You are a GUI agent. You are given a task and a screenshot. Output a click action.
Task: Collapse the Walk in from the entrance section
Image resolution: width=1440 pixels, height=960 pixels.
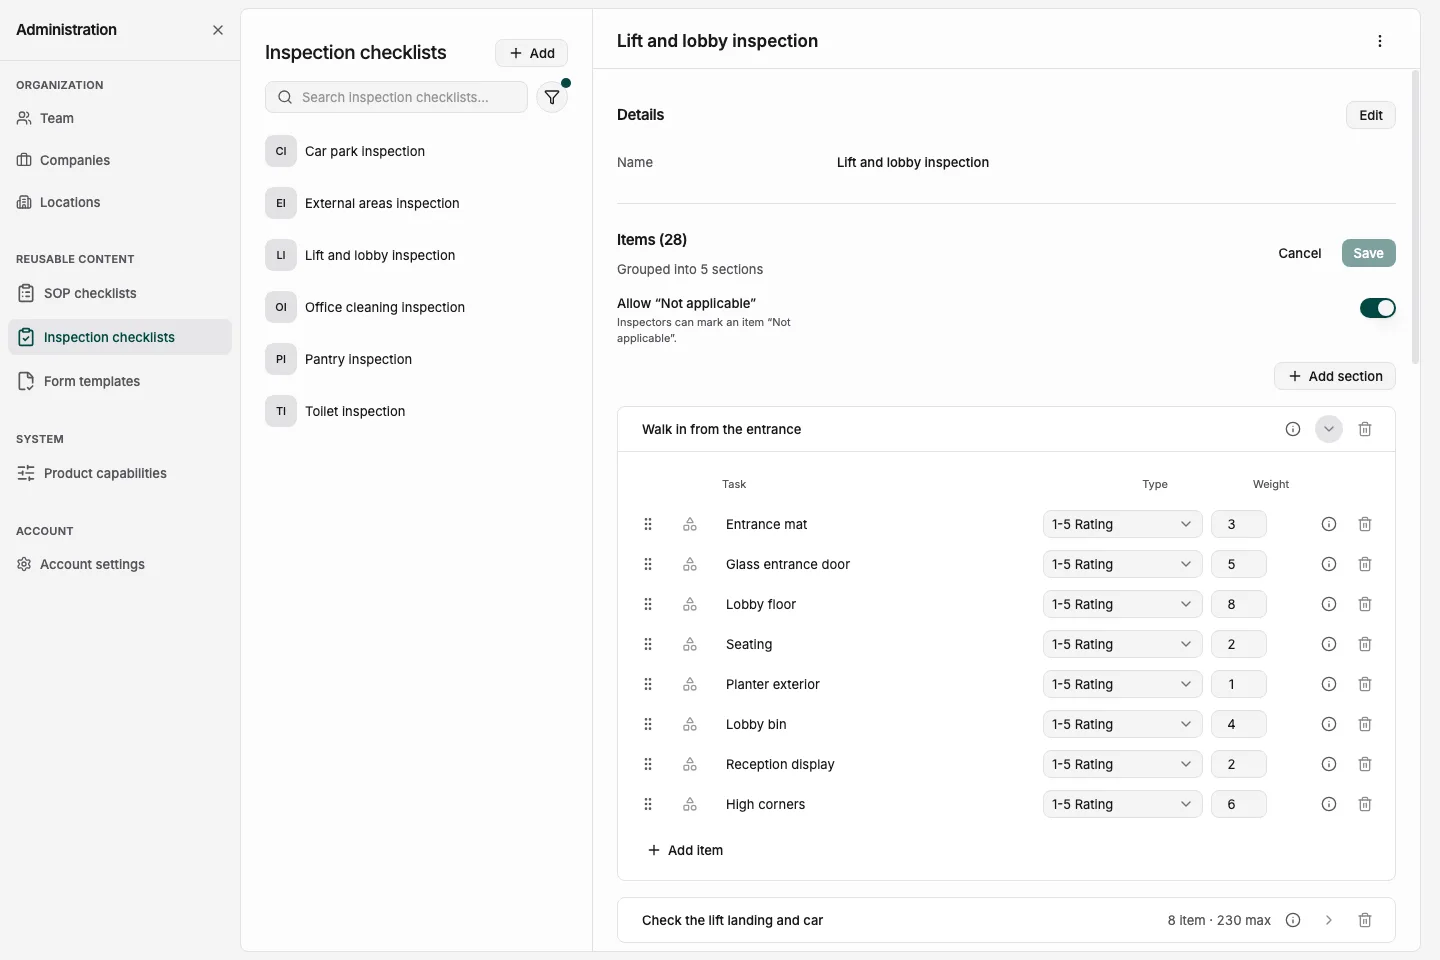(x=1329, y=429)
